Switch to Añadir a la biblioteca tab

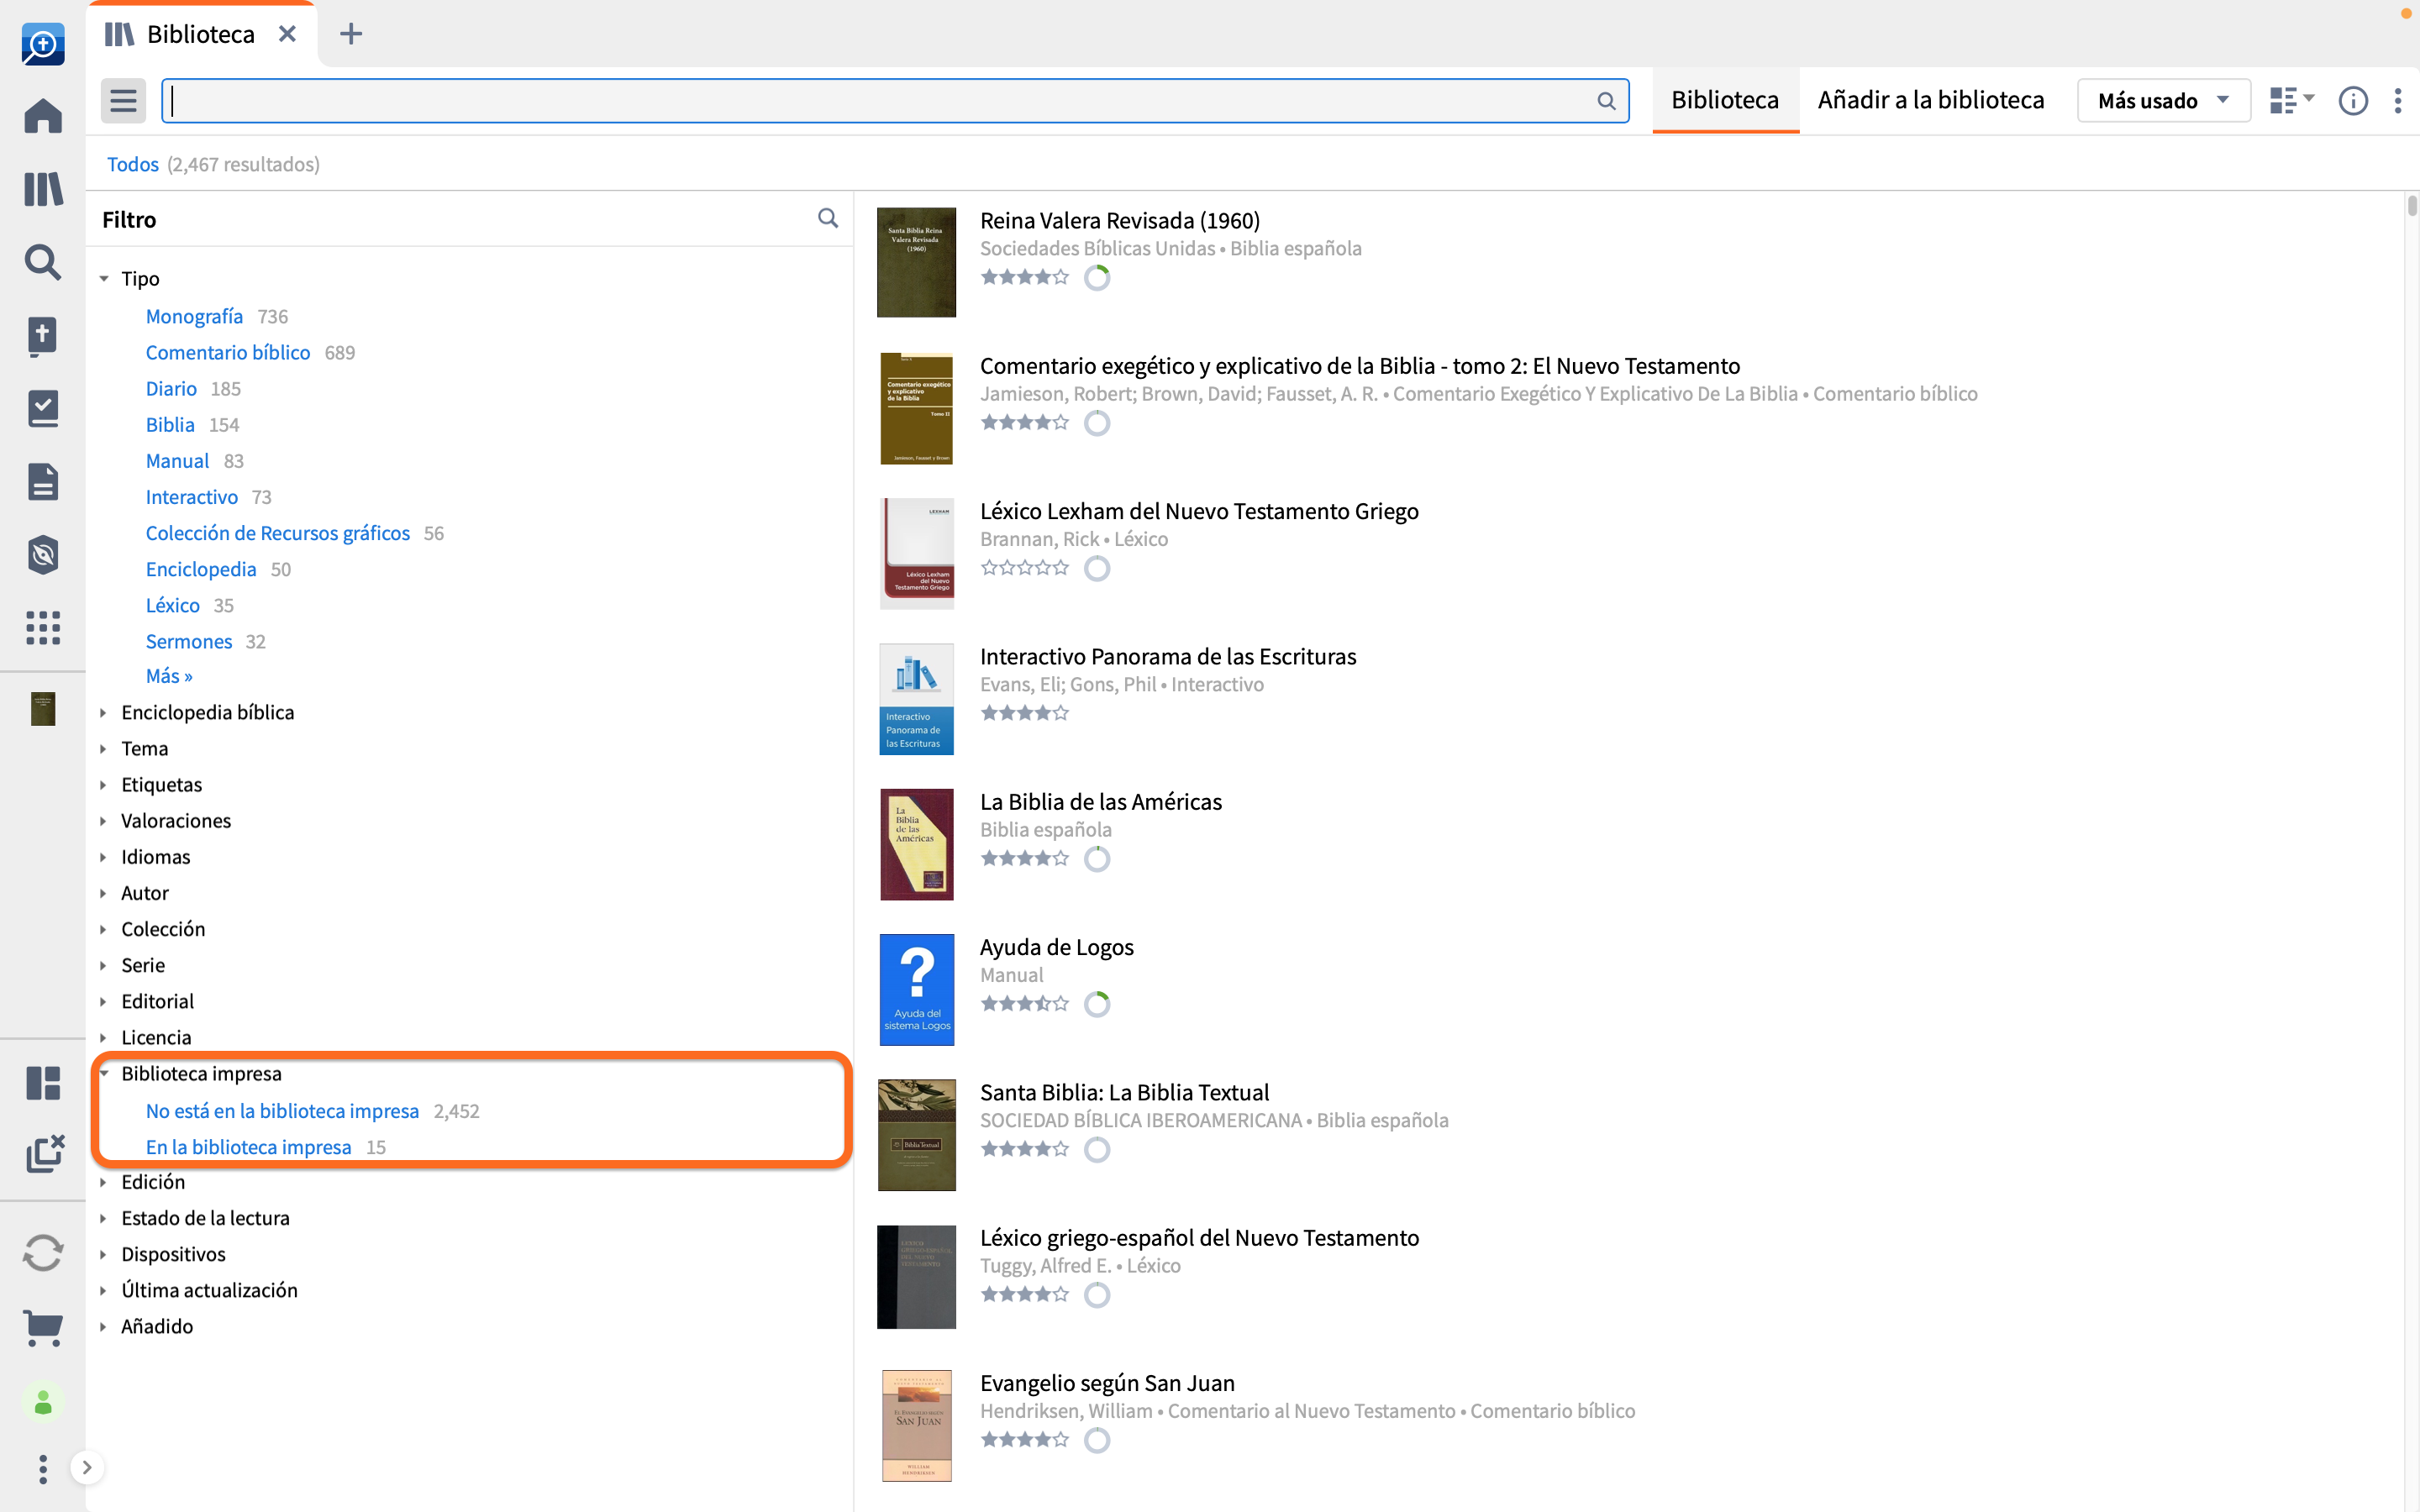coord(1930,100)
